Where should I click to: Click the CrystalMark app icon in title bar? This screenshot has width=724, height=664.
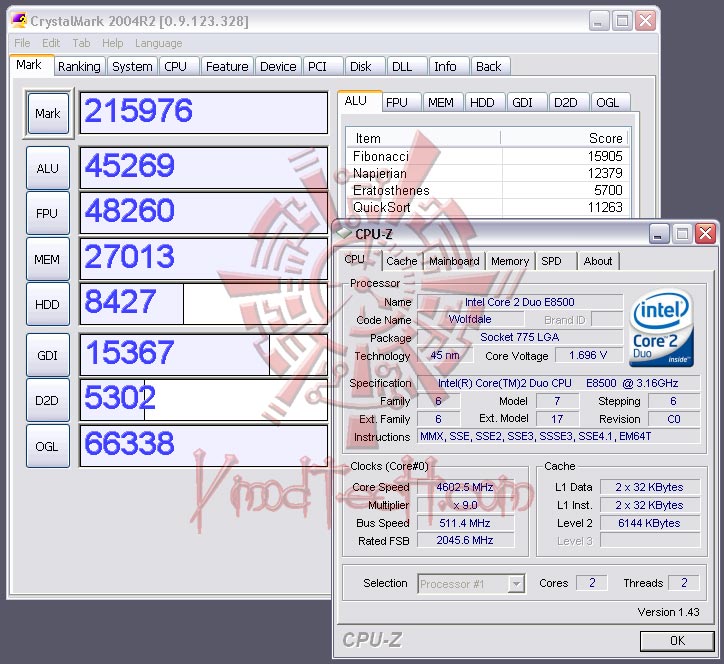19,21
